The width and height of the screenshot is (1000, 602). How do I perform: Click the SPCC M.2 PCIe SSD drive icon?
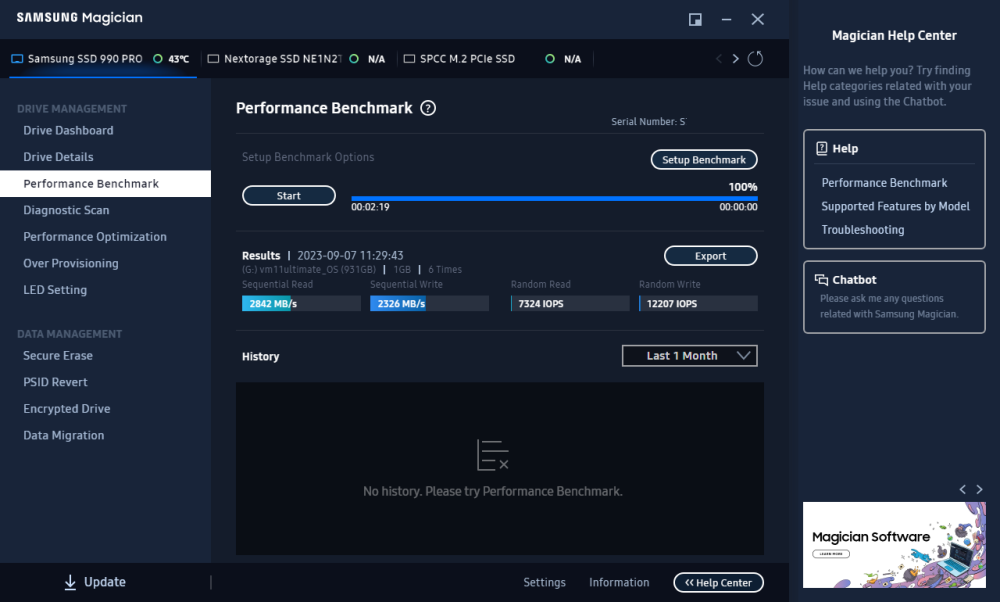coord(409,59)
